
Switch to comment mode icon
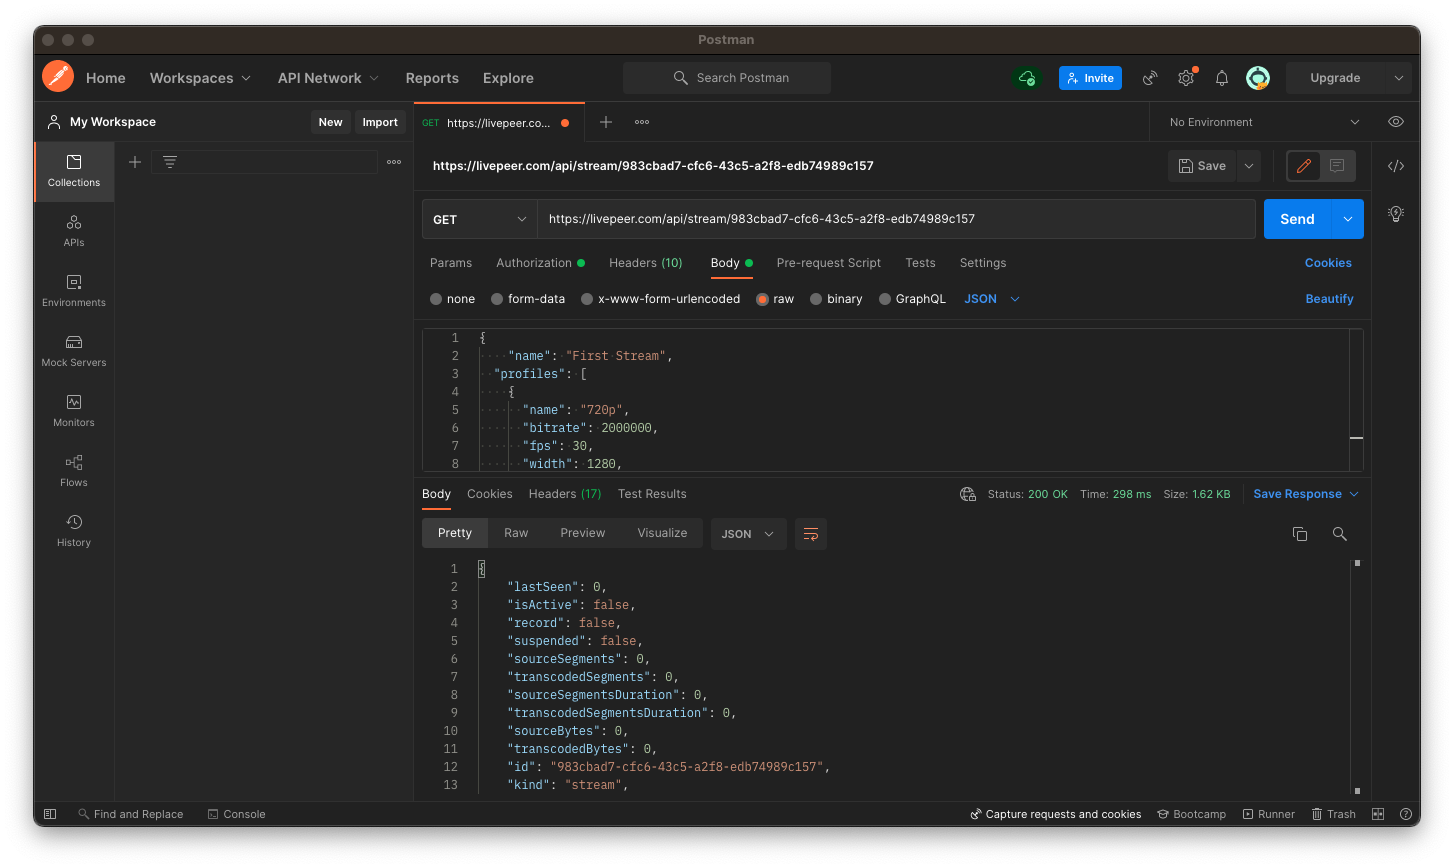(x=1337, y=166)
